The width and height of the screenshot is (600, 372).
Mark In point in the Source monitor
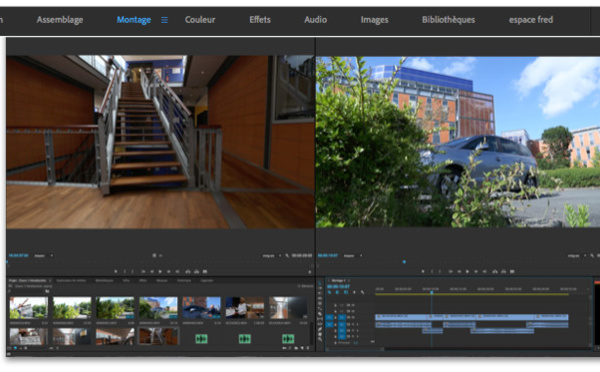click(124, 271)
